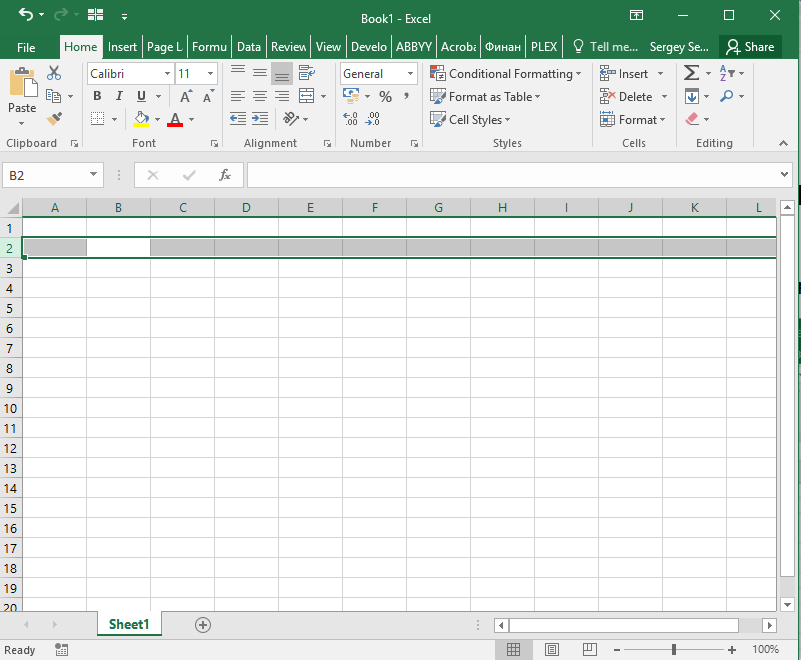The height and width of the screenshot is (660, 801).
Task: Click the Share button
Action: 750,47
